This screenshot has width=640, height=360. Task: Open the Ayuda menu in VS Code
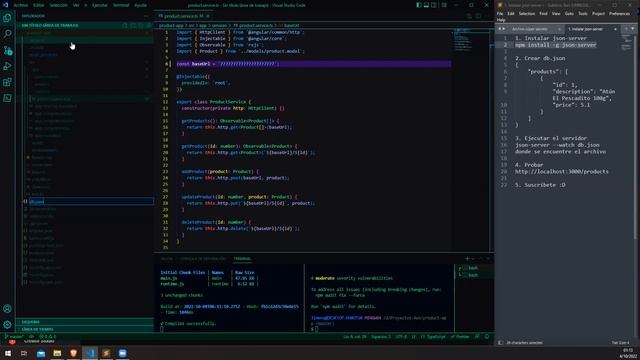click(x=140, y=5)
